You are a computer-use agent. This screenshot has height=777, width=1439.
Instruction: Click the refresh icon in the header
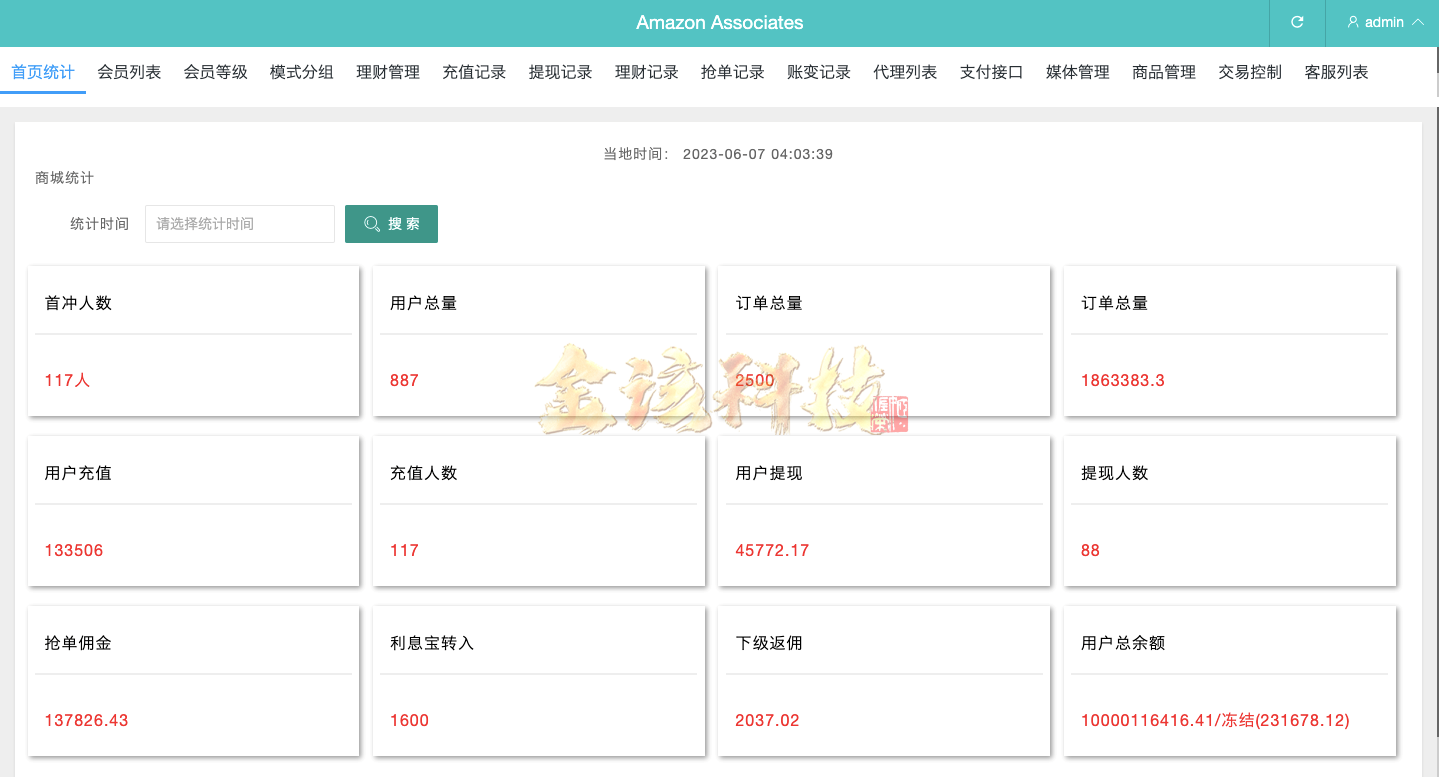tap(1296, 22)
